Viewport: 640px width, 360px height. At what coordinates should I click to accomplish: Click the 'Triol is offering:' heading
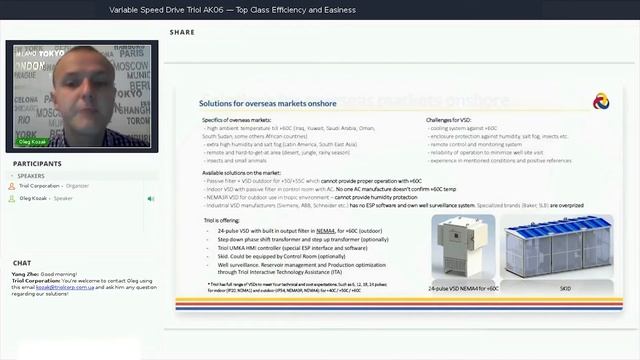tap(222, 220)
